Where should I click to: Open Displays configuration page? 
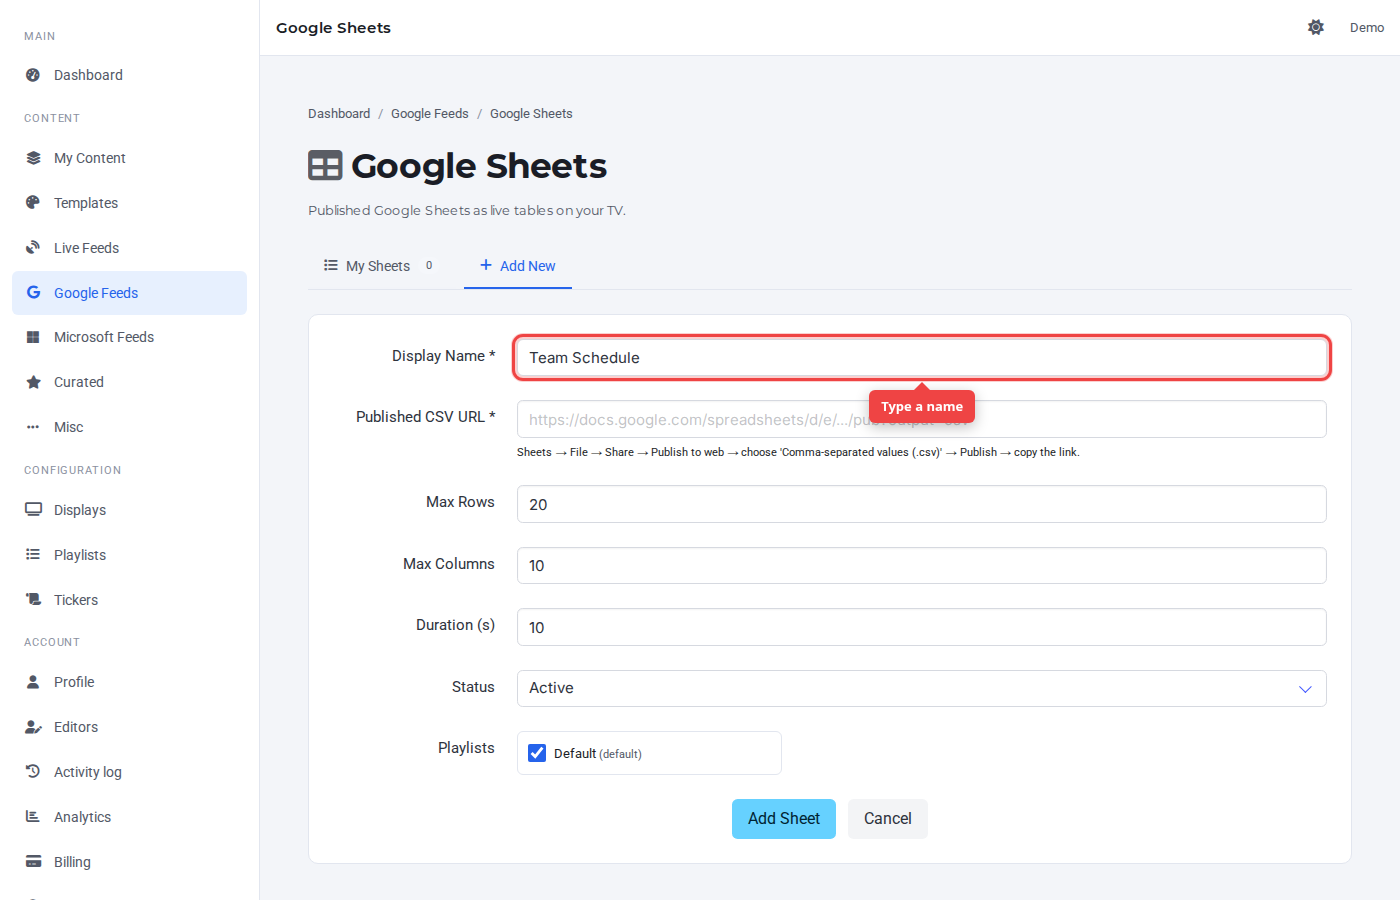(129, 510)
